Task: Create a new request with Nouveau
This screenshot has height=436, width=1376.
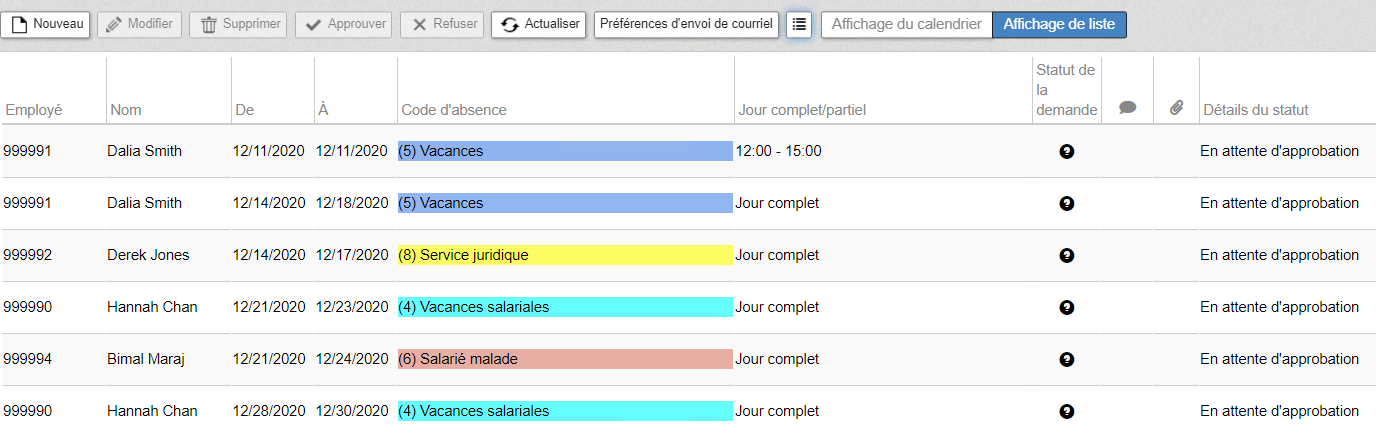Action: [x=46, y=24]
